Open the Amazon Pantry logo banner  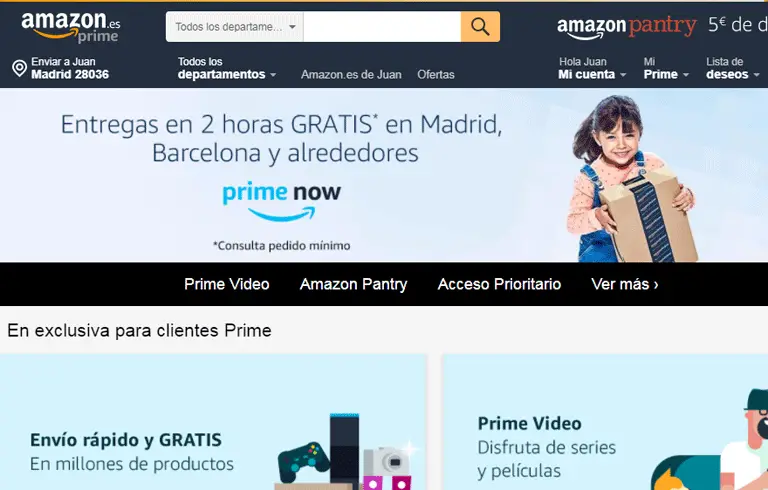pos(627,26)
